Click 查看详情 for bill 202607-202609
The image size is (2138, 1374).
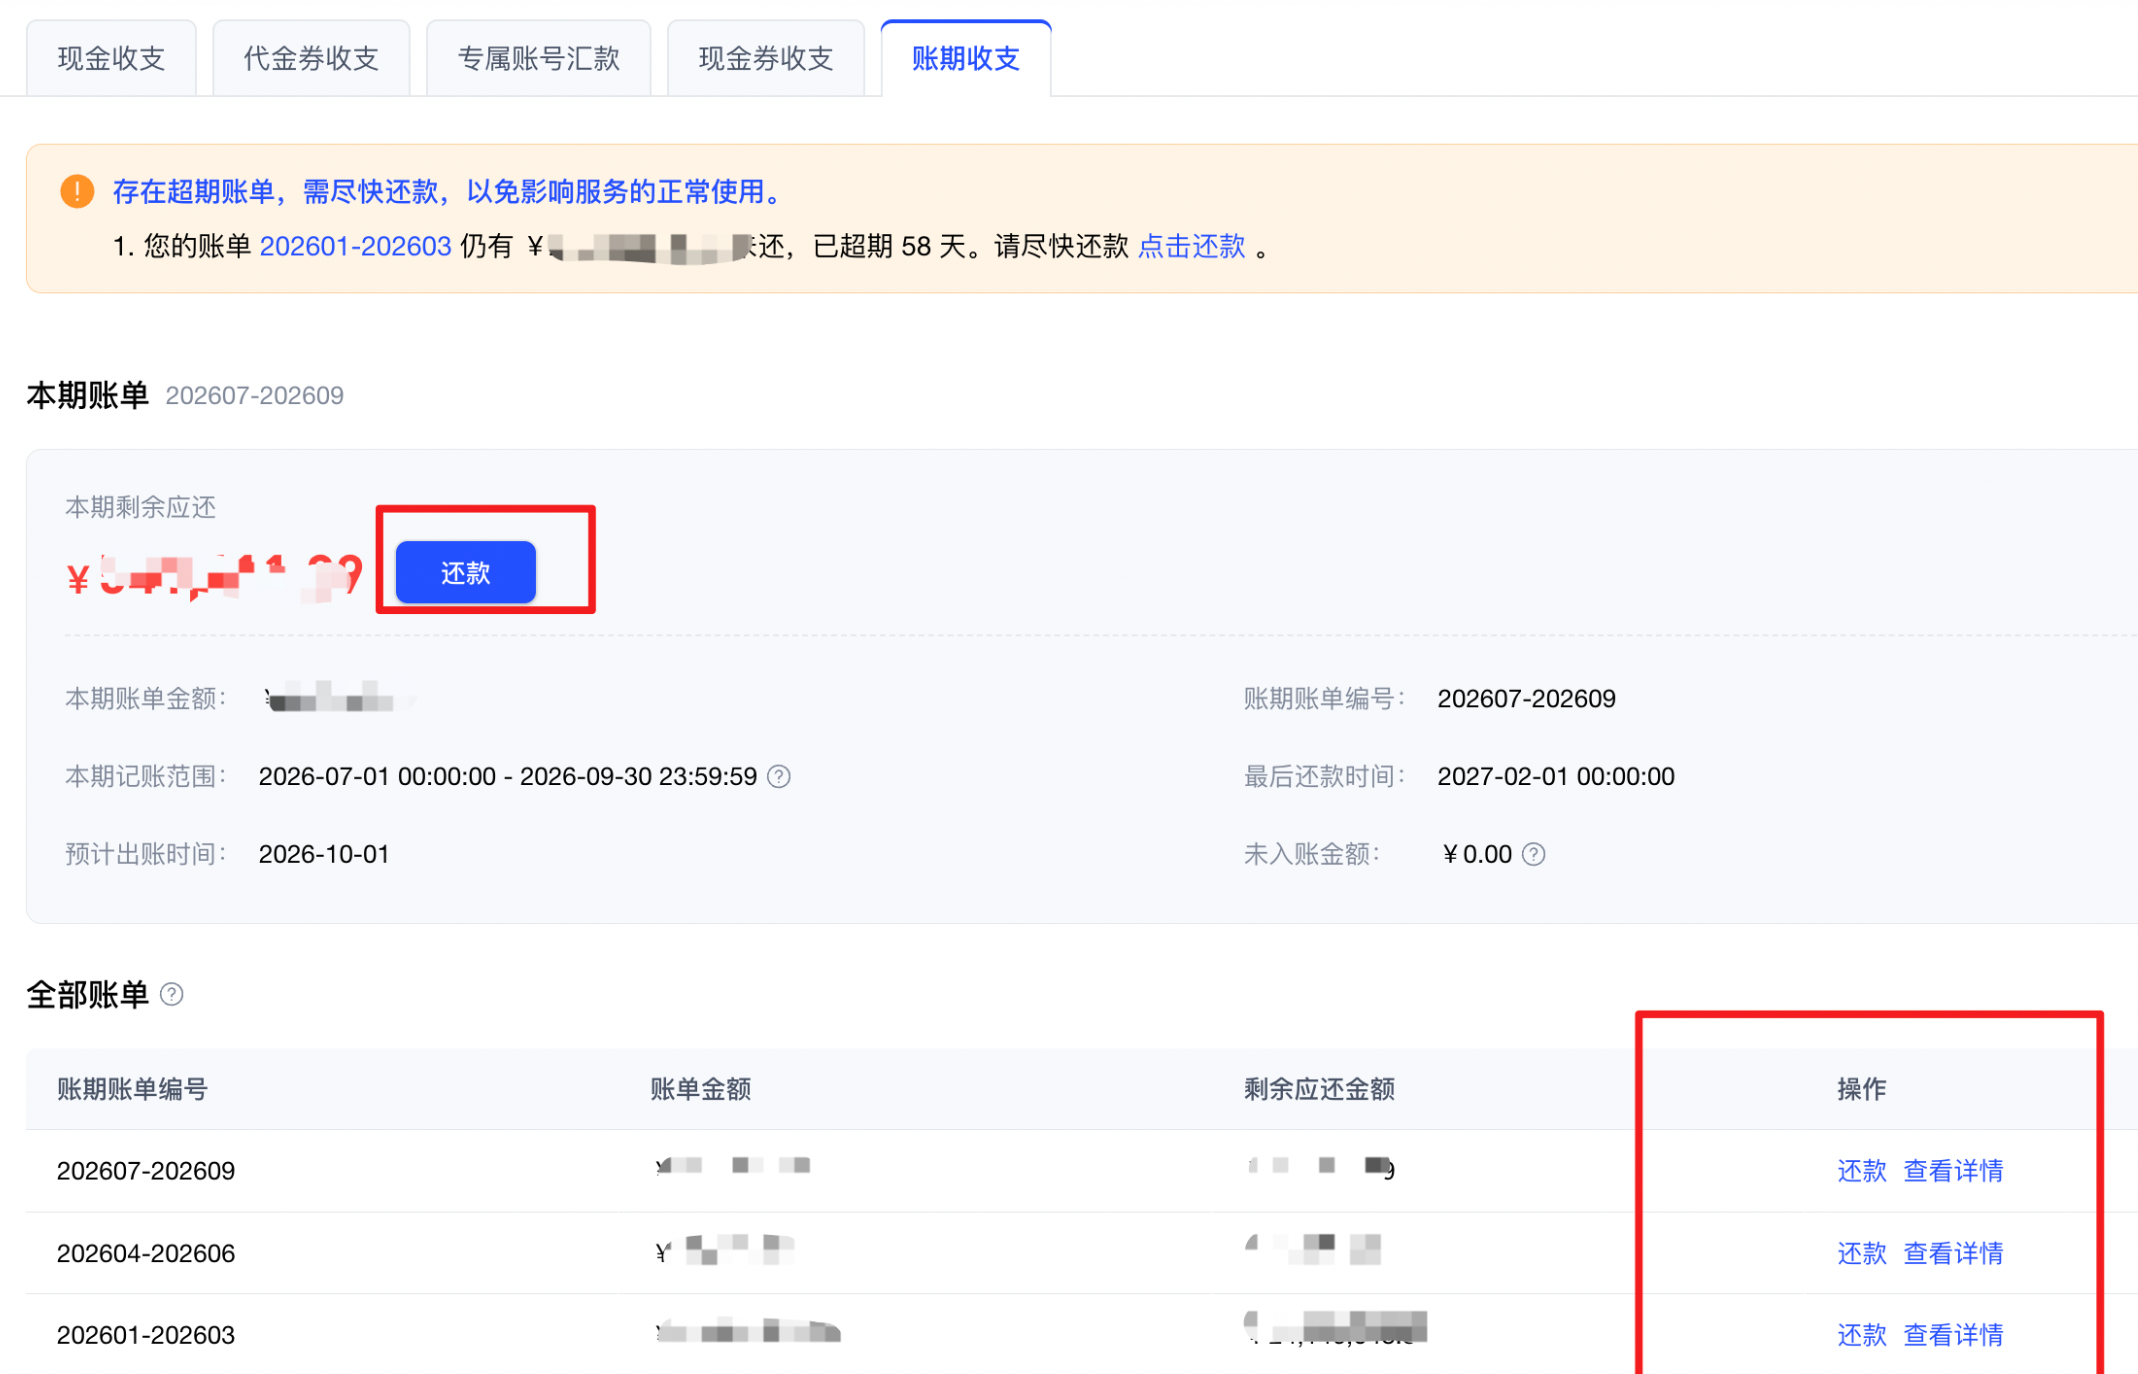1953,1170
